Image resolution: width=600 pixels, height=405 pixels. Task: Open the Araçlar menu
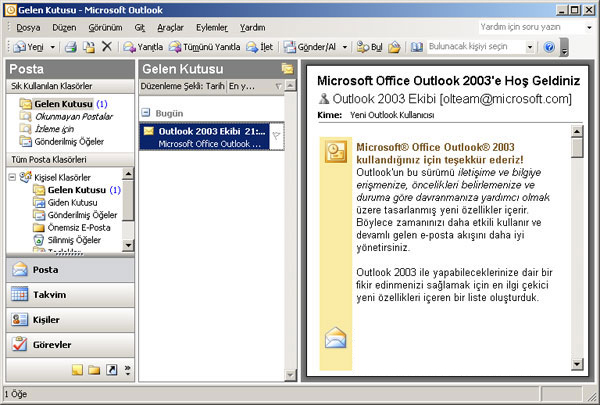(x=170, y=28)
